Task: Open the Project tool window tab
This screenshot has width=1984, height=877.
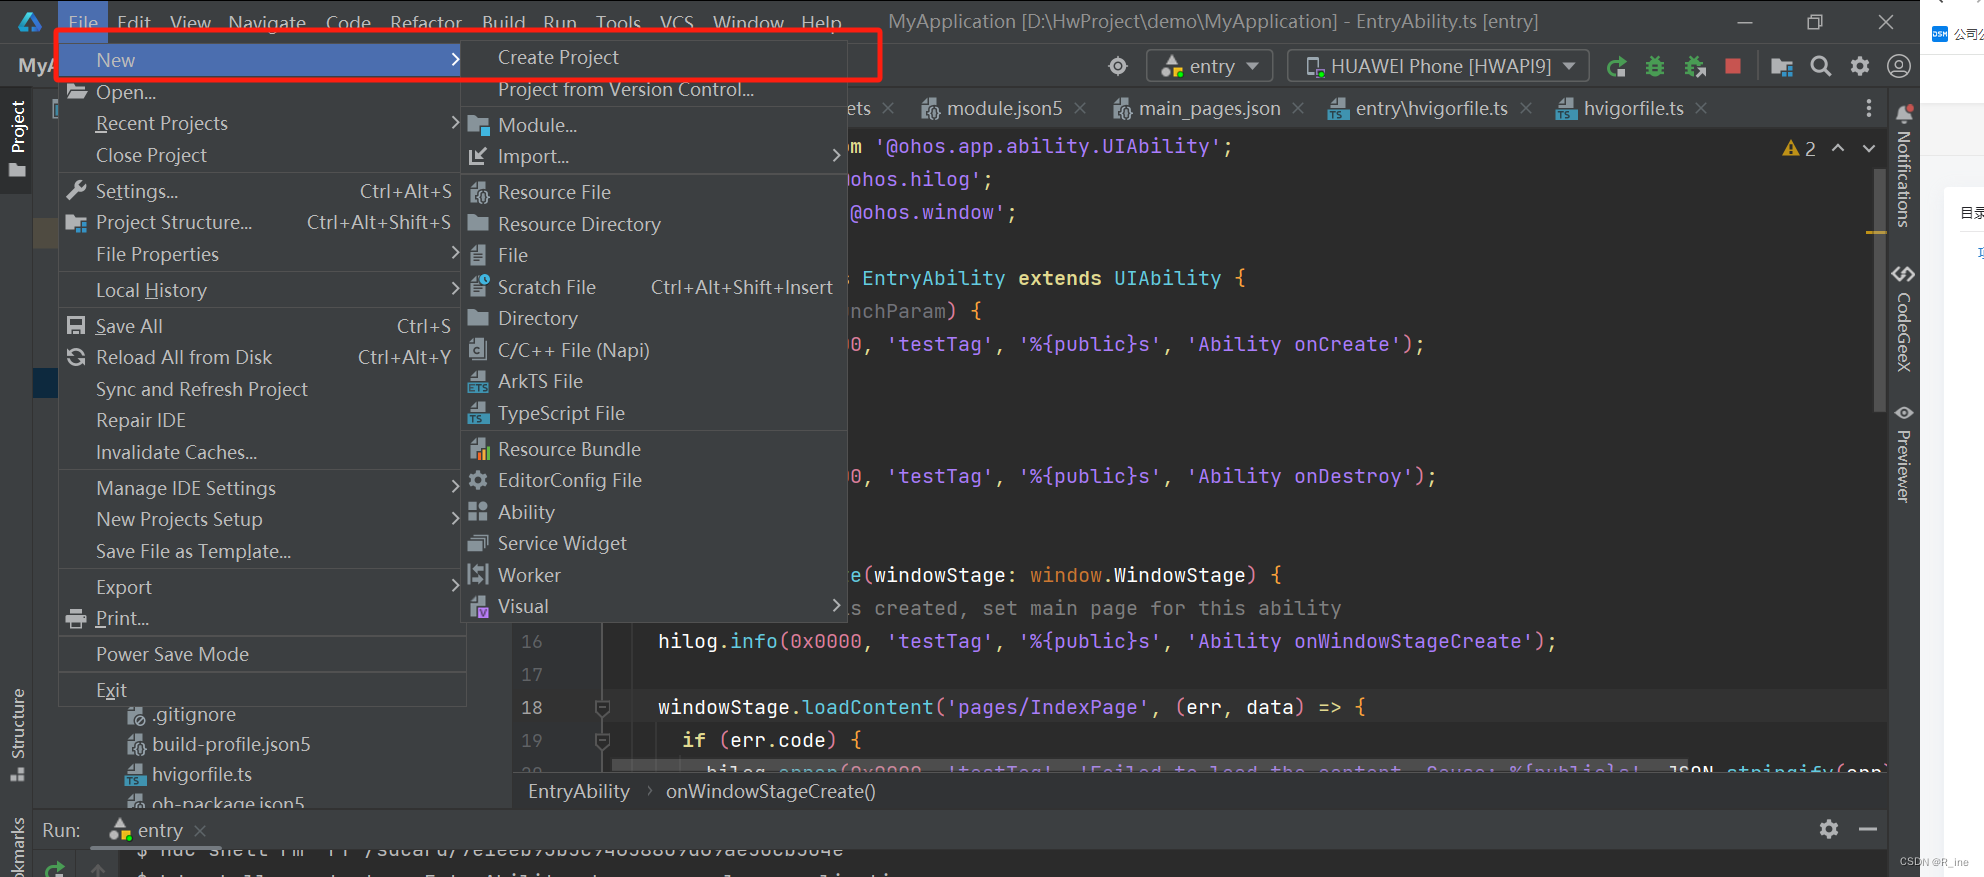Action: tap(18, 138)
